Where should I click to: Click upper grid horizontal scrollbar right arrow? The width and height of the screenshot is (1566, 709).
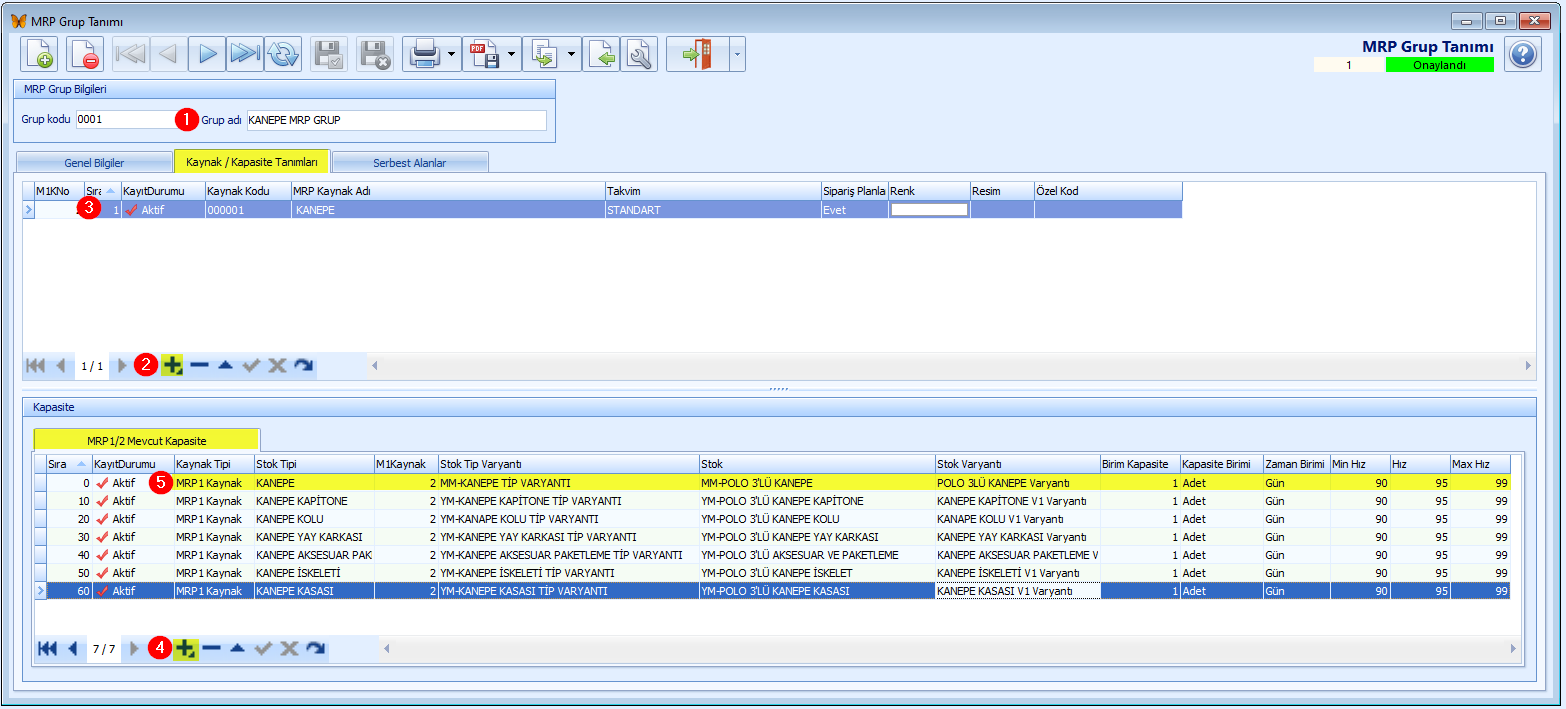pyautogui.click(x=1527, y=366)
